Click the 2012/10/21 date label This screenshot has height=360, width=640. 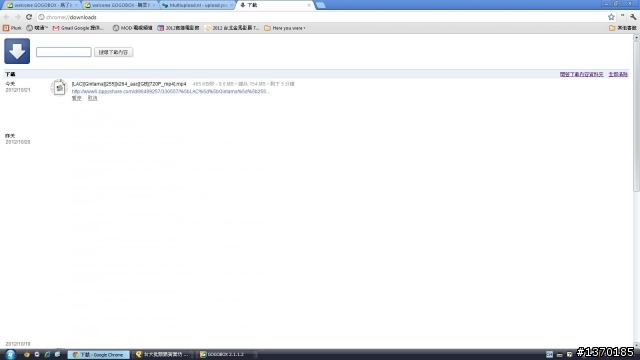18,90
